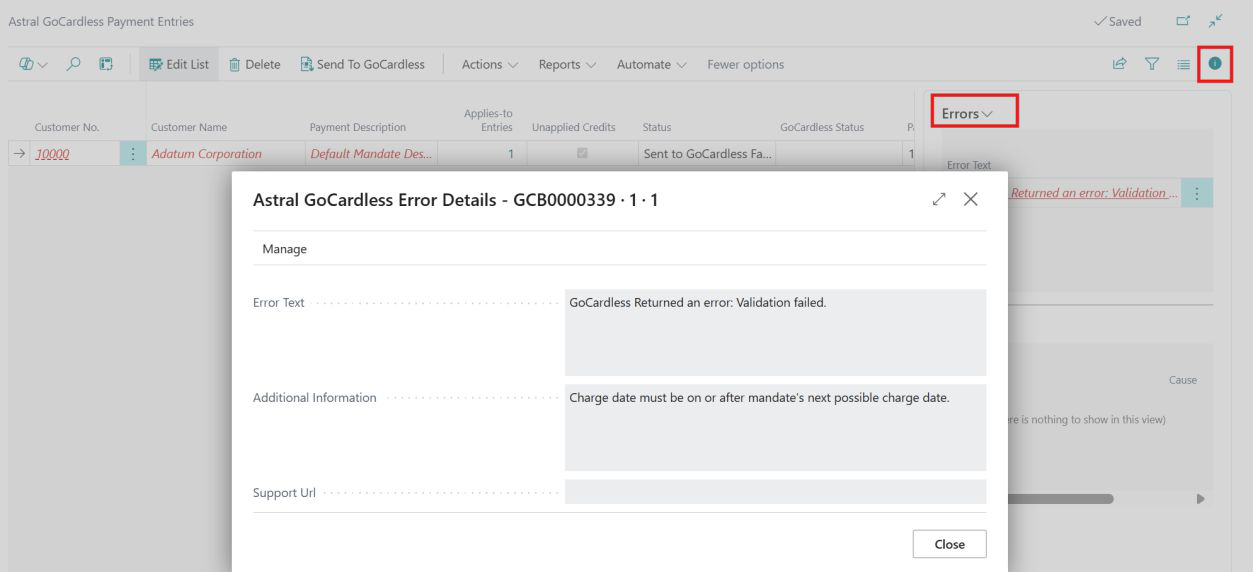The image size is (1253, 572).
Task: Click the search magnifier icon in toolbar
Action: pos(74,64)
